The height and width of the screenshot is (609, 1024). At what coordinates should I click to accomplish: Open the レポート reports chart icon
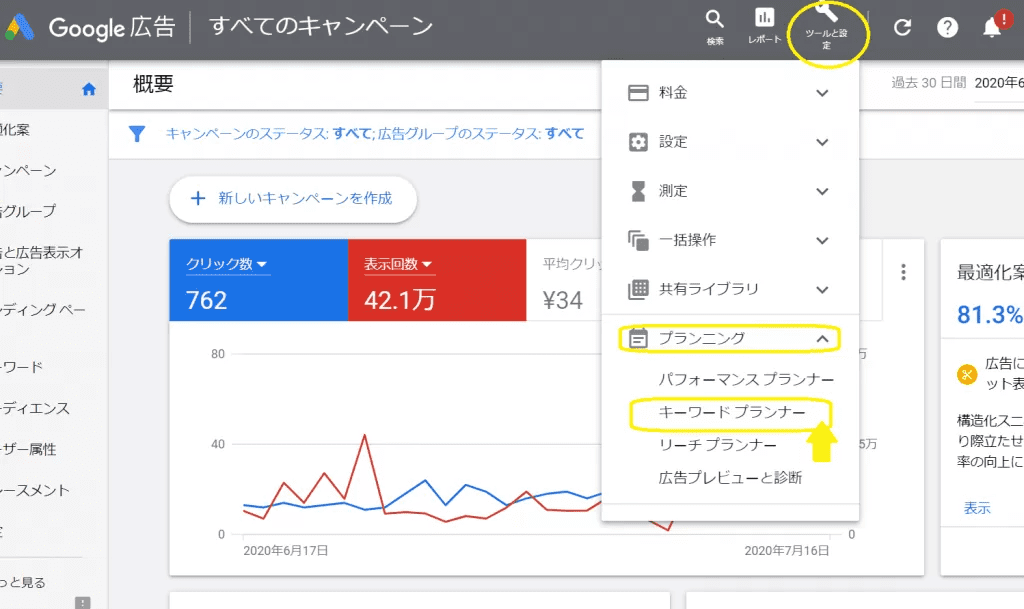pos(764,18)
